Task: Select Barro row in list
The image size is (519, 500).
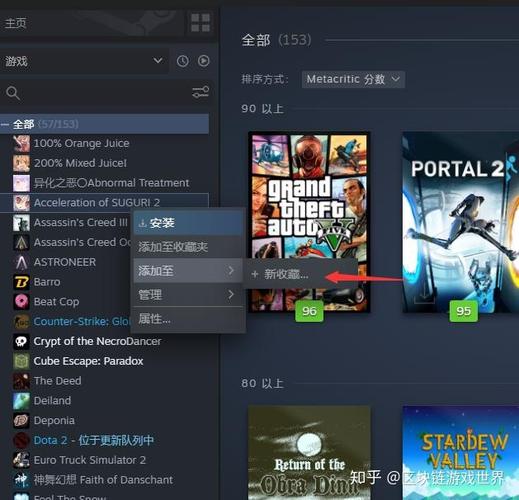Action: 65,282
